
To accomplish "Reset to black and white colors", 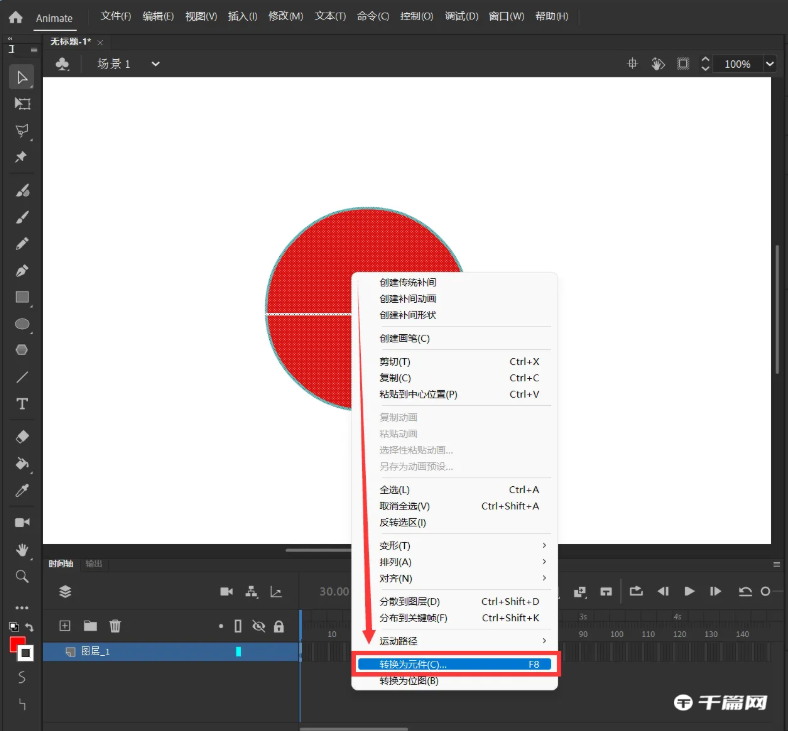I will (x=14, y=626).
